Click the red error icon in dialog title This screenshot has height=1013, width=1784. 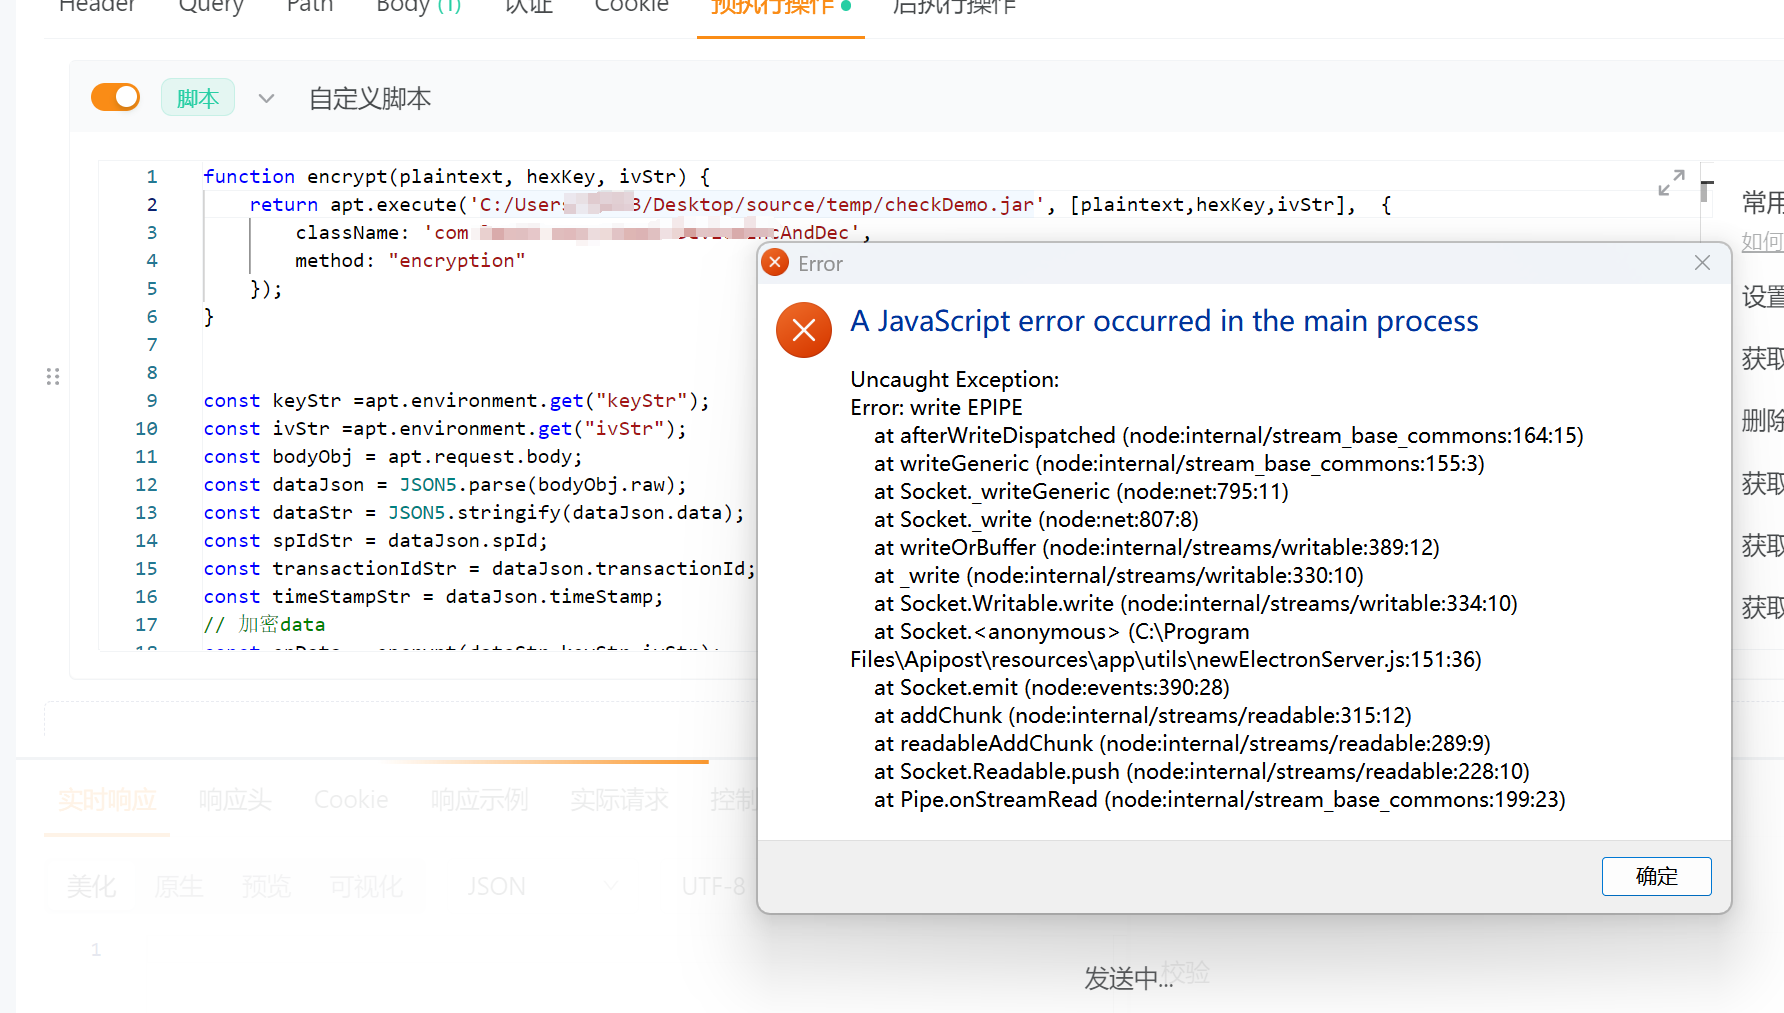click(x=775, y=263)
